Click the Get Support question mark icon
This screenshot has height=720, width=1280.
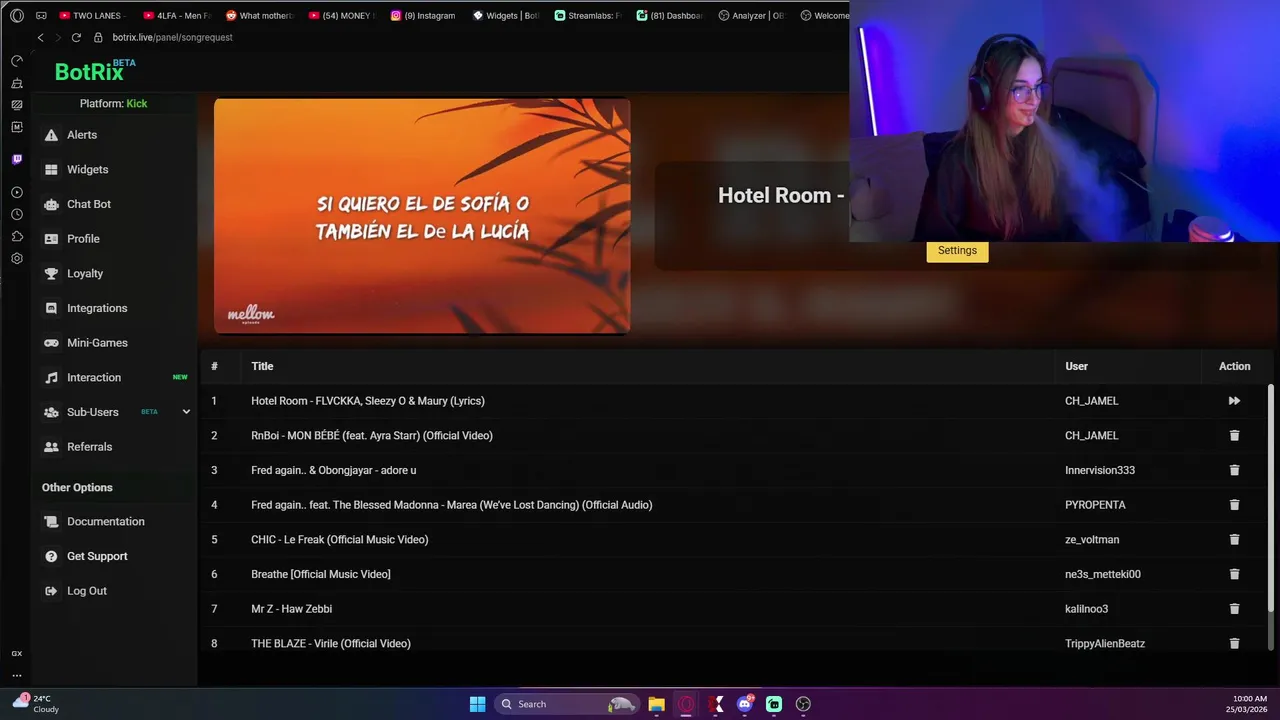(51, 556)
